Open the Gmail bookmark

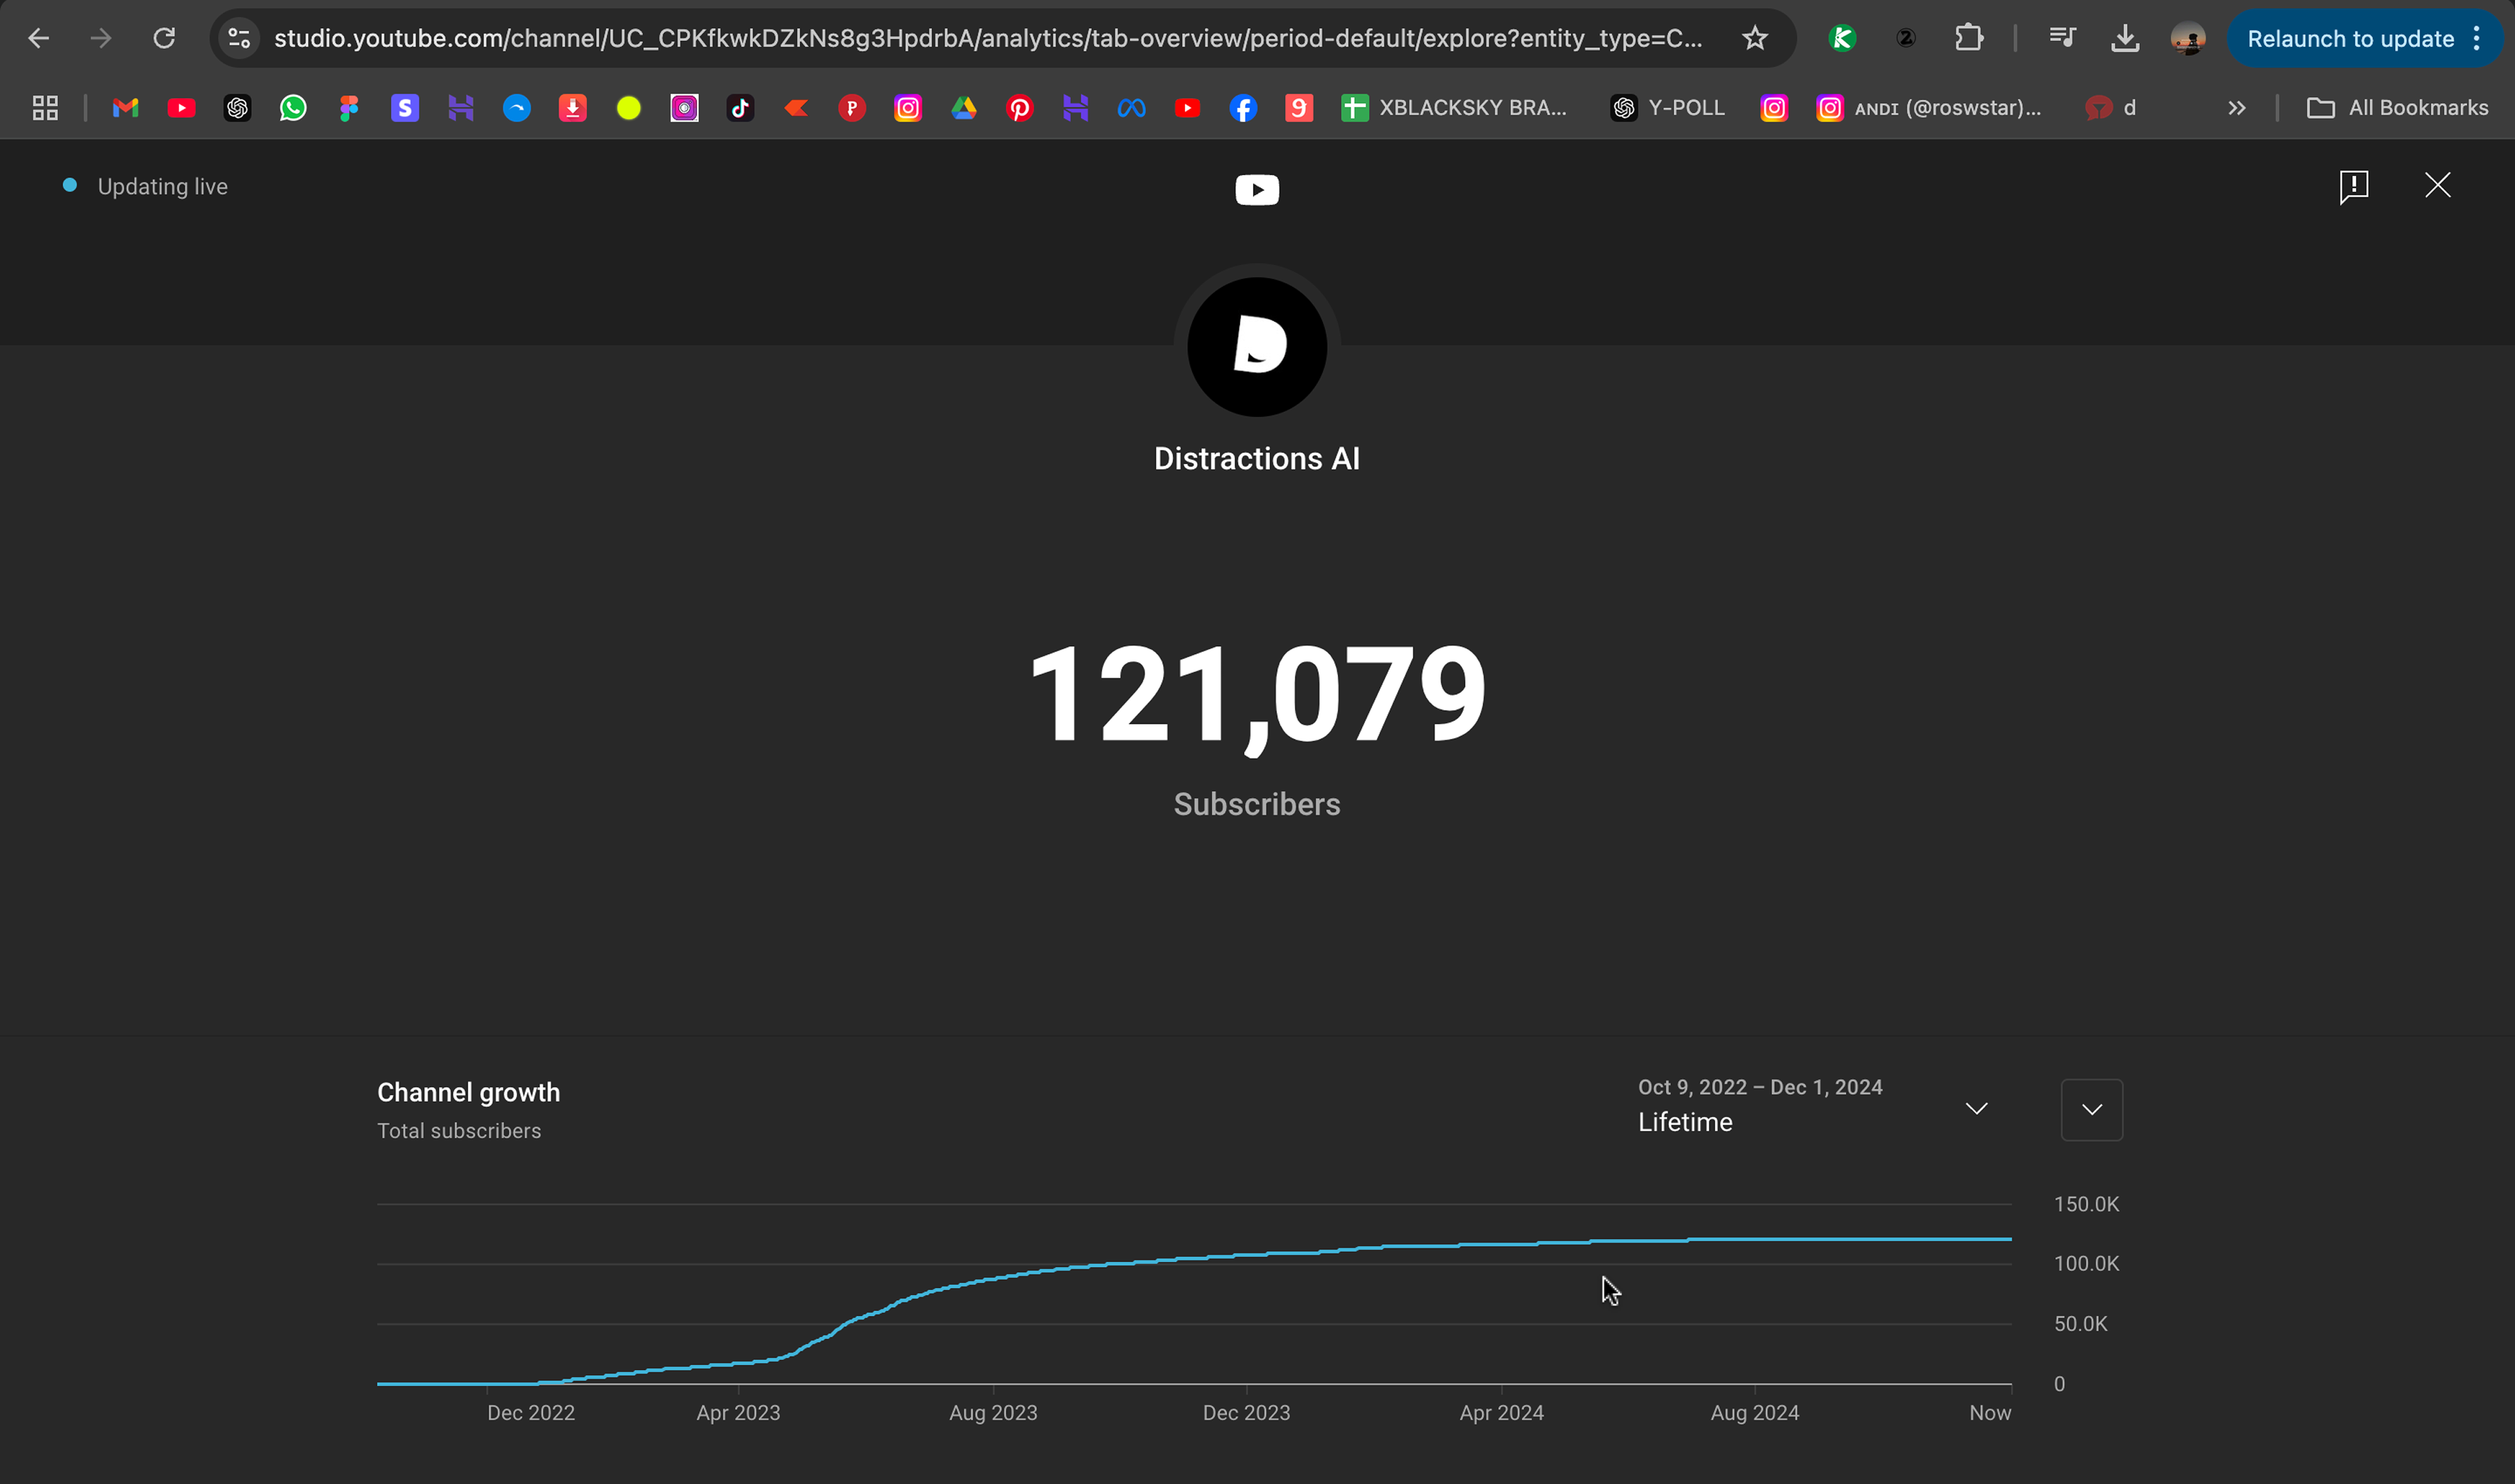click(x=125, y=108)
